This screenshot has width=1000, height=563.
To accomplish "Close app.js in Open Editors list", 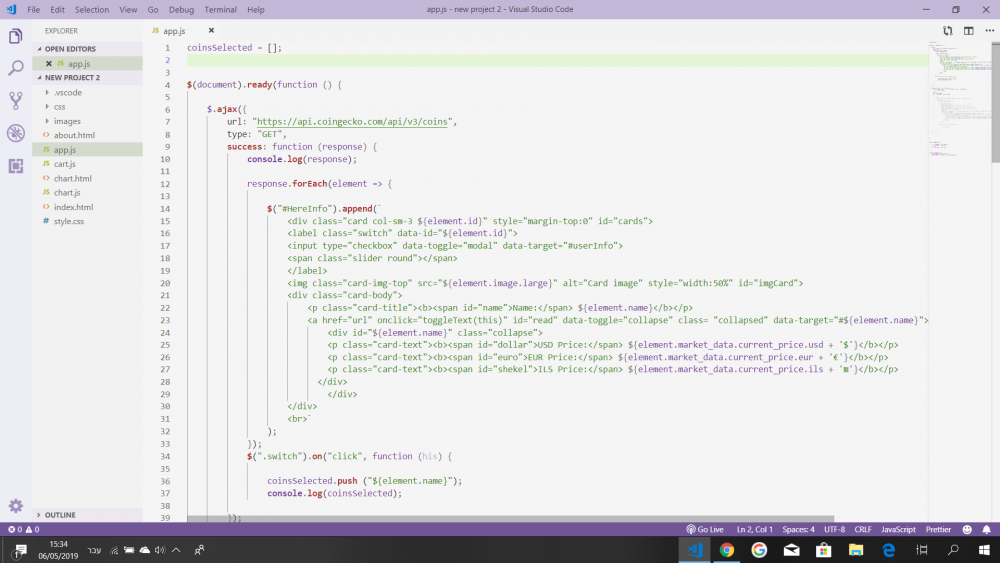I will [x=48, y=64].
